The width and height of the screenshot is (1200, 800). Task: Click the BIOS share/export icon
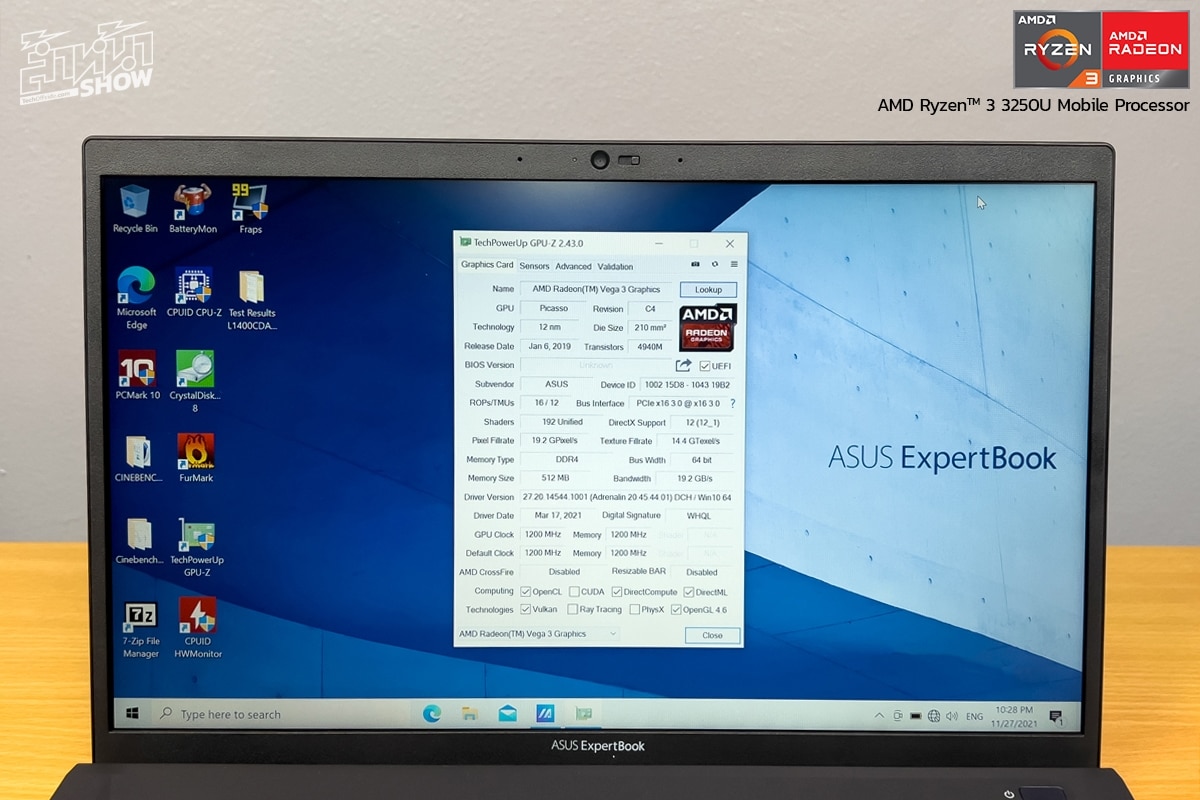(684, 366)
